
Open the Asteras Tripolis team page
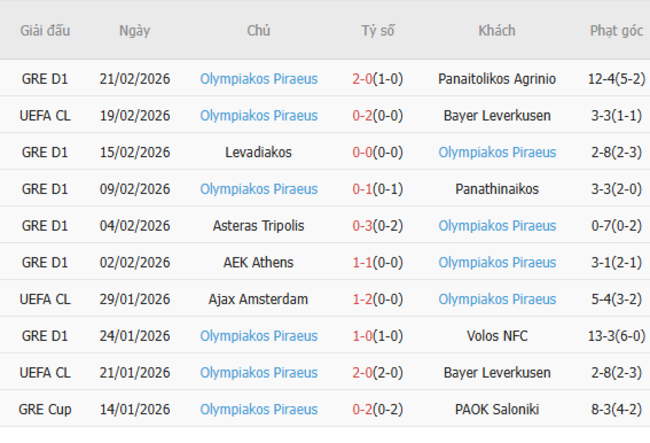click(x=259, y=226)
